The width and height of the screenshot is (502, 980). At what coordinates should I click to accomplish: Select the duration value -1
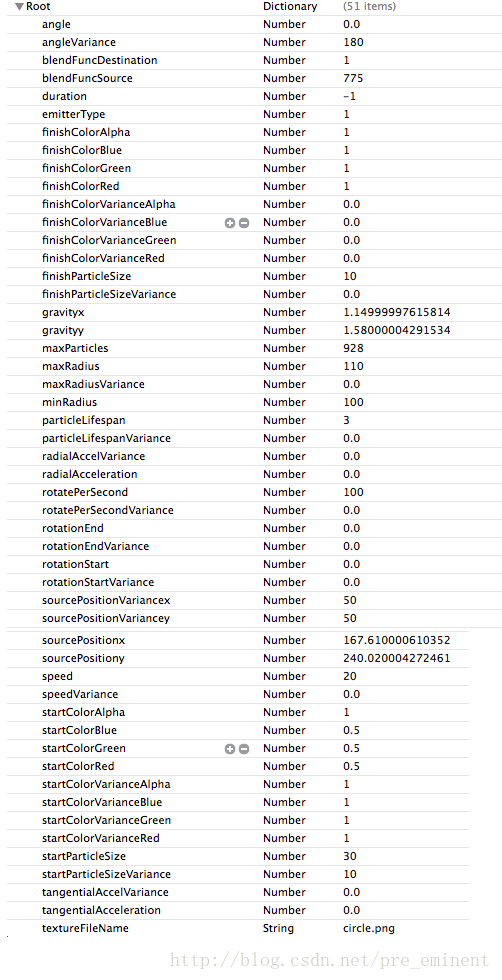[350, 97]
